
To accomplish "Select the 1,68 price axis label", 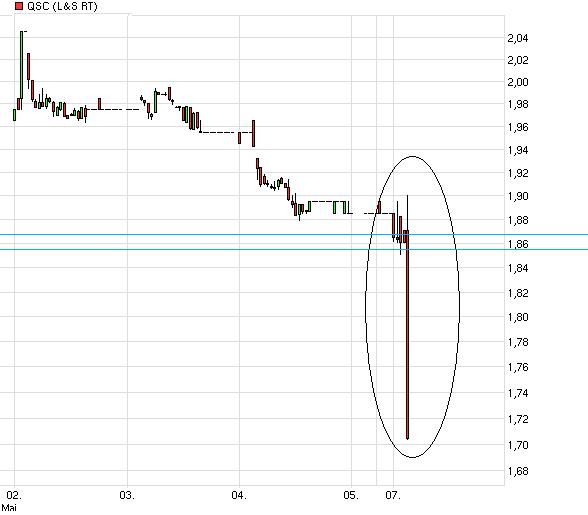I will [x=518, y=471].
